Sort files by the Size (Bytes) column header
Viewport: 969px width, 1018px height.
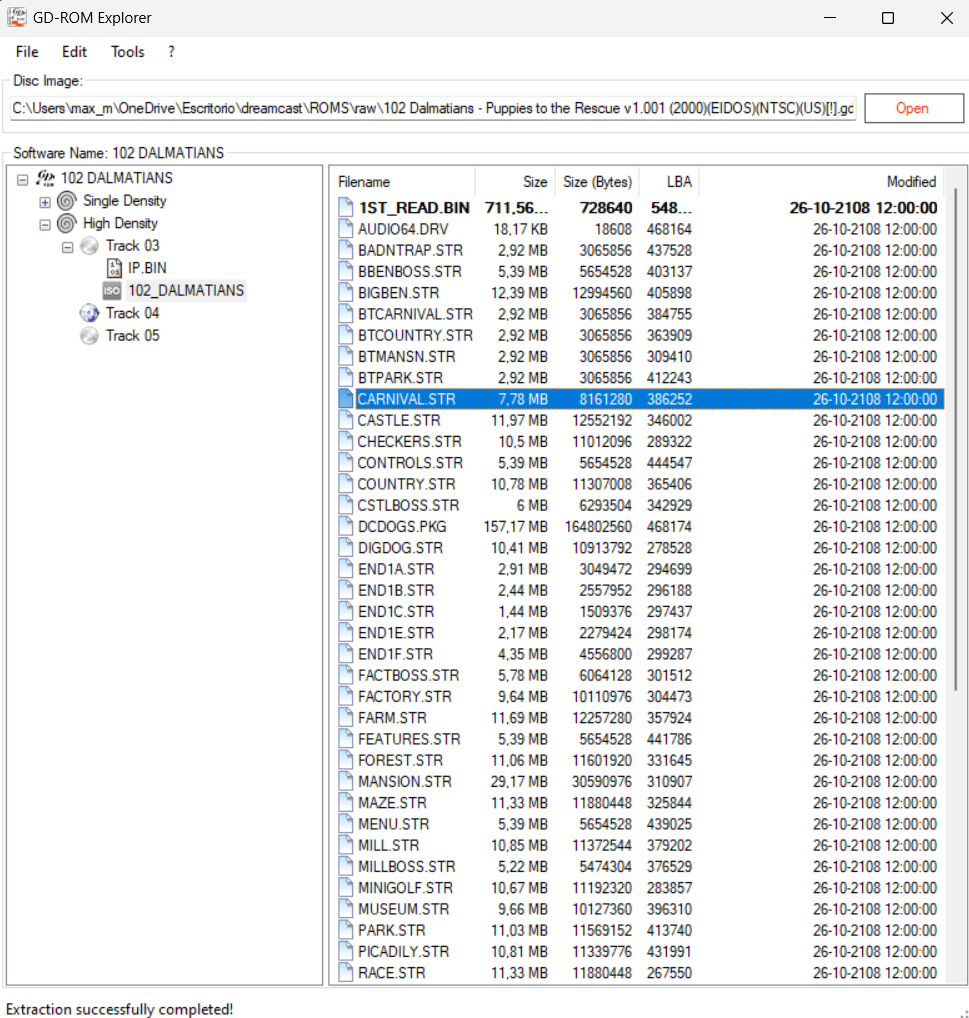[597, 182]
